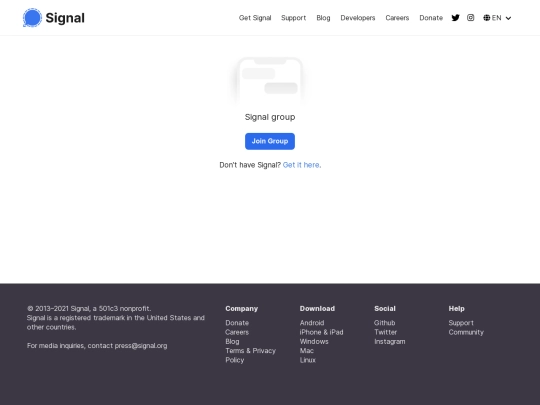The image size is (540, 405).
Task: Open the footer Donate link
Action: (x=237, y=323)
